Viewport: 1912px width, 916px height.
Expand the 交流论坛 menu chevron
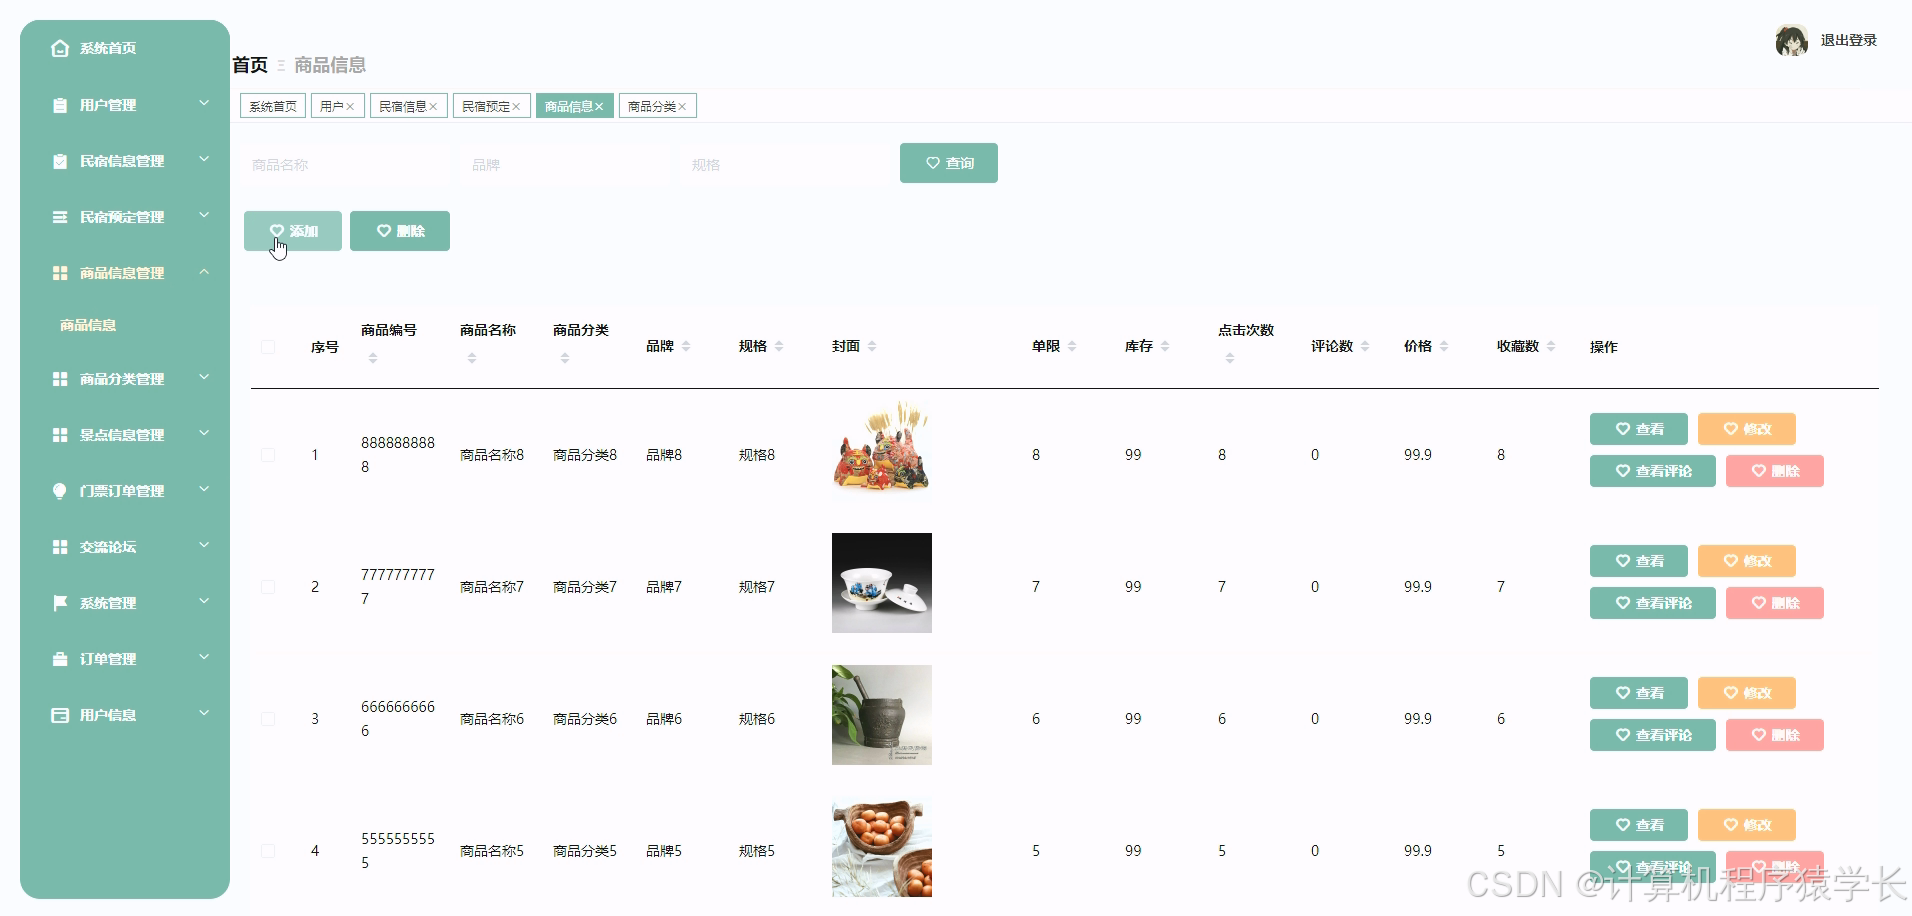click(x=204, y=545)
